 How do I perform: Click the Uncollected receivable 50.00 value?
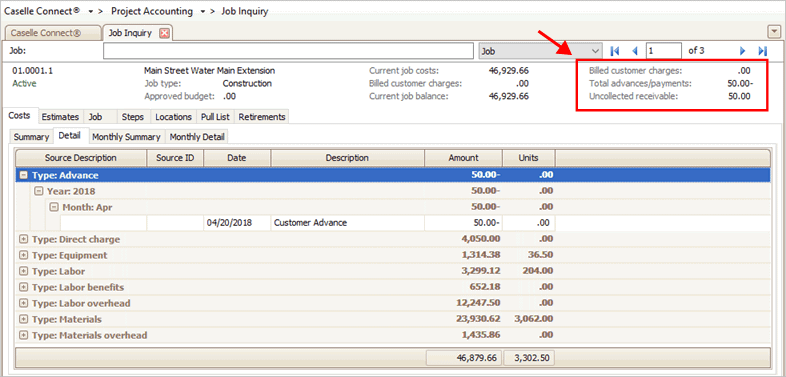(x=739, y=96)
